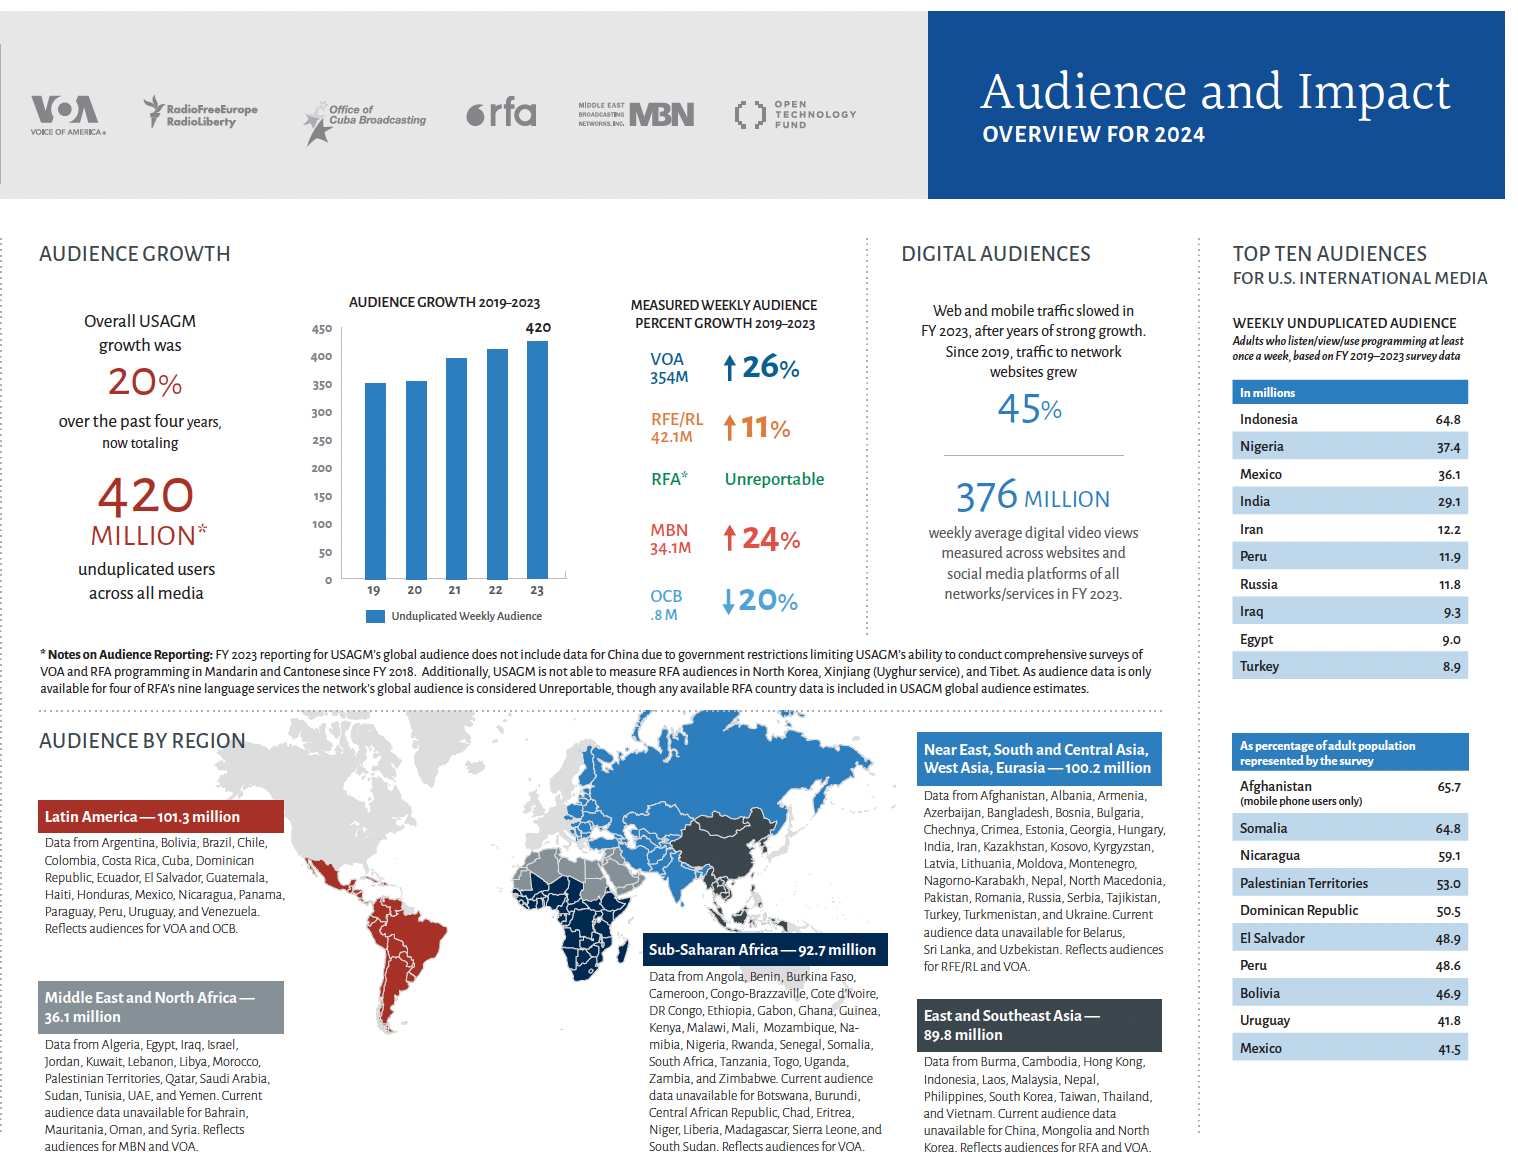Click the Turkey 8.9 row
Image resolution: width=1518 pixels, height=1174 pixels.
[x=1350, y=666]
